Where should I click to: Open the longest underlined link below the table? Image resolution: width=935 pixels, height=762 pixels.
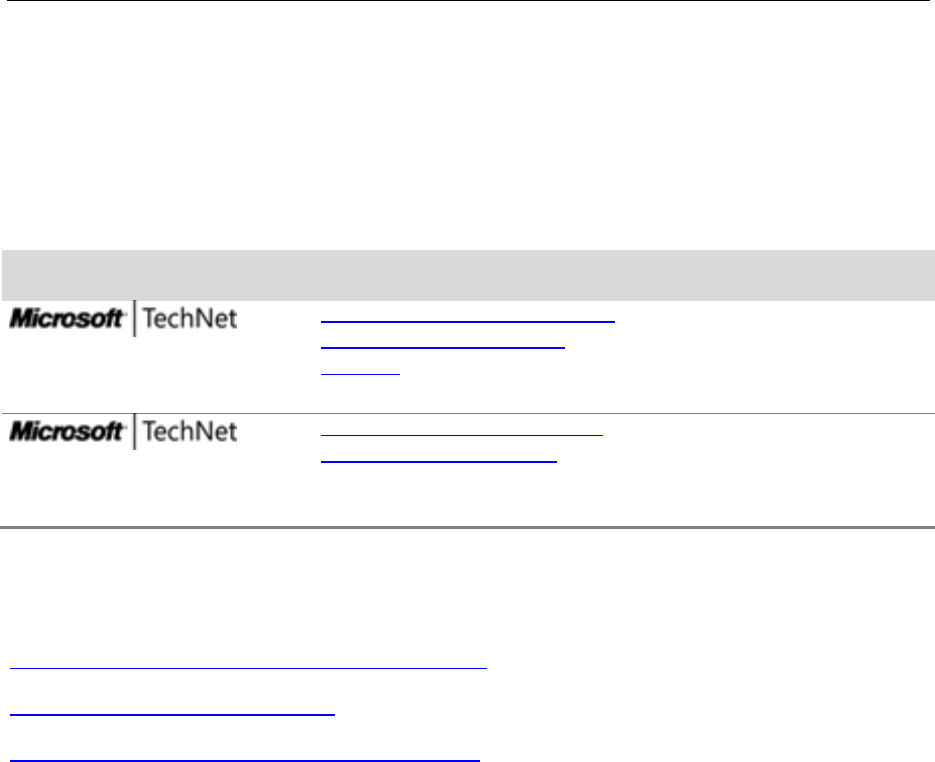tap(248, 668)
